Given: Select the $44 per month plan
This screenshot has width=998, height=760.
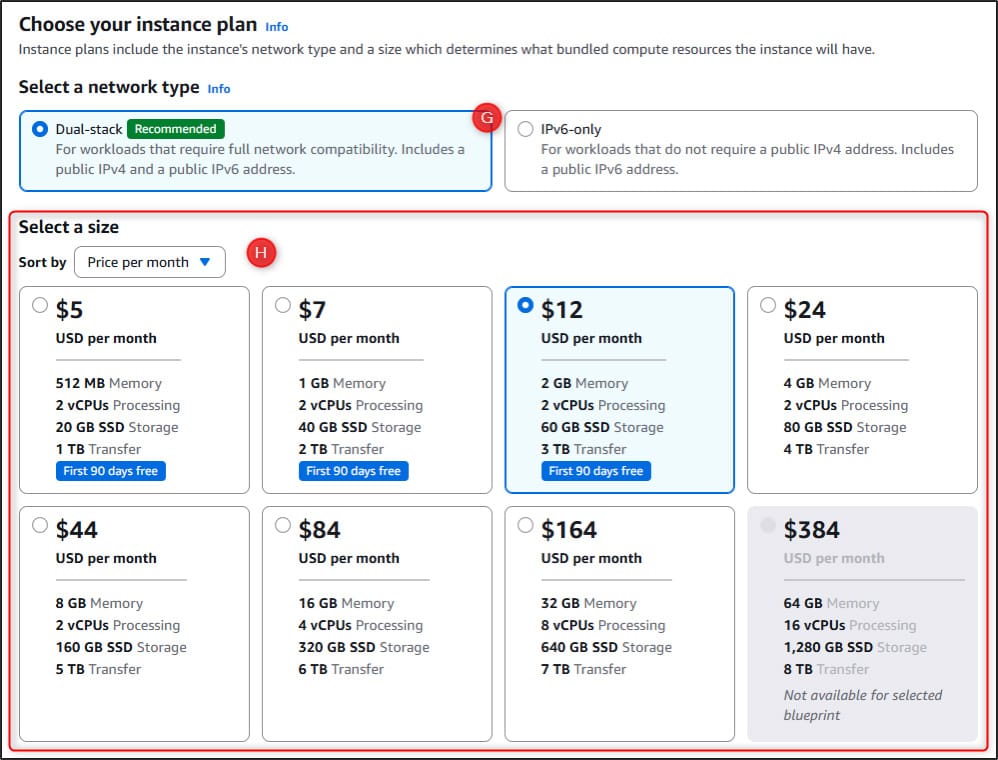Looking at the screenshot, I should (x=40, y=526).
